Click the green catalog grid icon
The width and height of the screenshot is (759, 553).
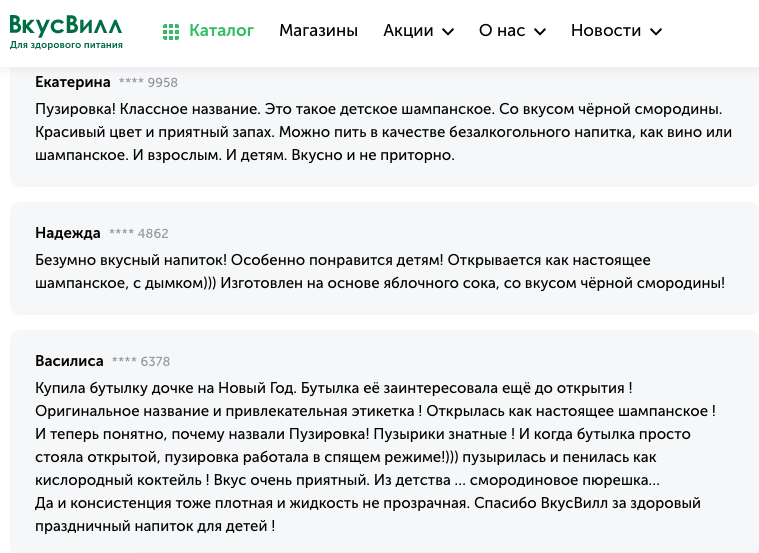tap(171, 31)
